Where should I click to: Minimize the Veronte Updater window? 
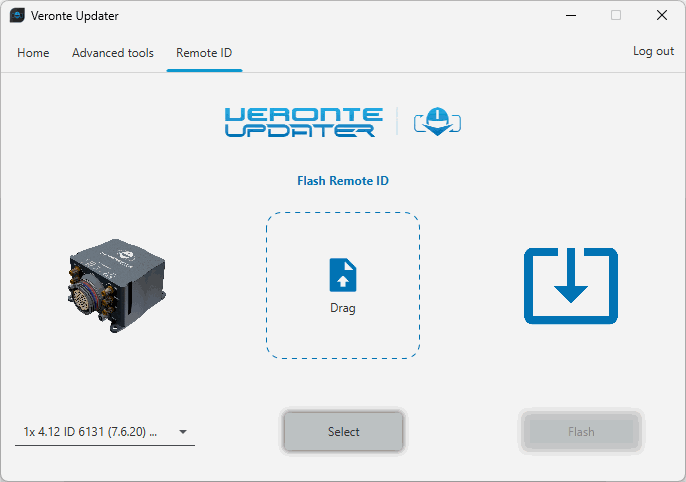570,16
